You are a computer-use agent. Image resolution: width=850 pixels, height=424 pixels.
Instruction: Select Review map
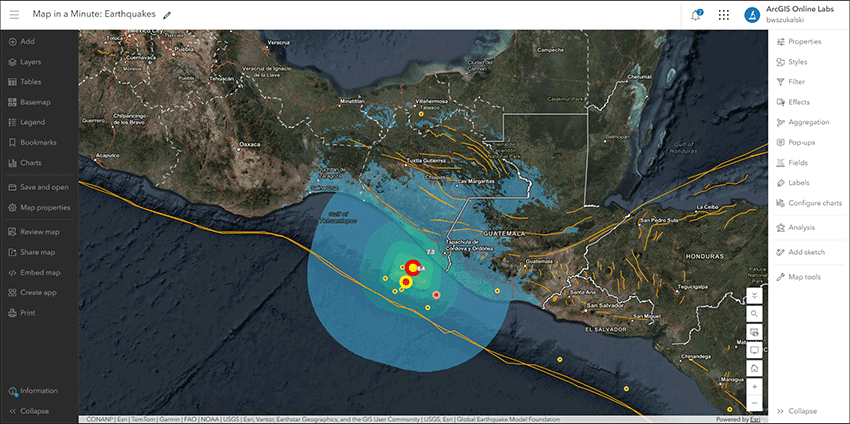click(34, 232)
